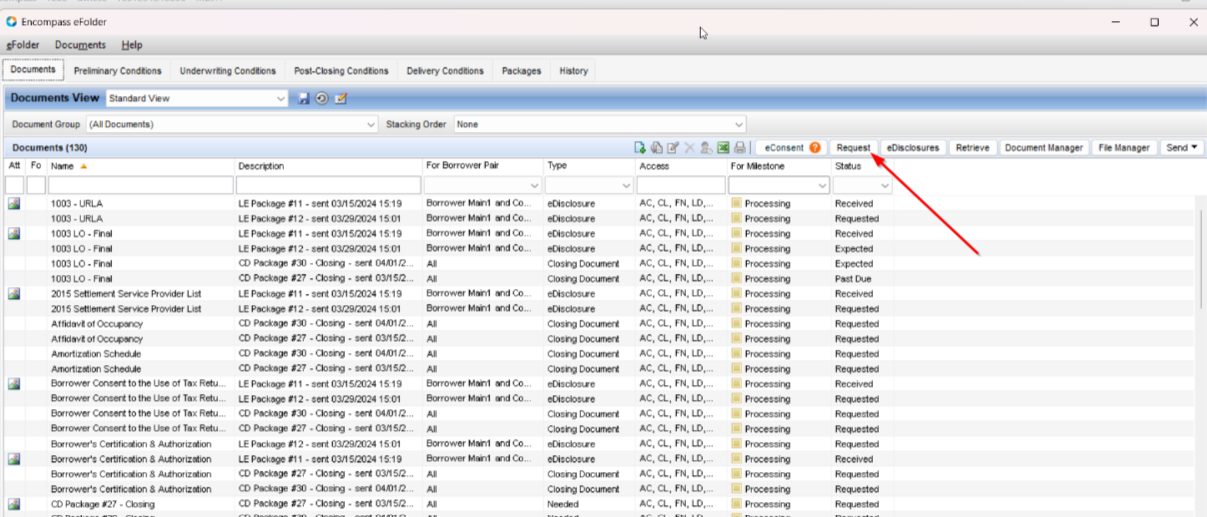Click attachment icon on received Borrower Consent row
The image size is (1207, 517).
[x=14, y=383]
